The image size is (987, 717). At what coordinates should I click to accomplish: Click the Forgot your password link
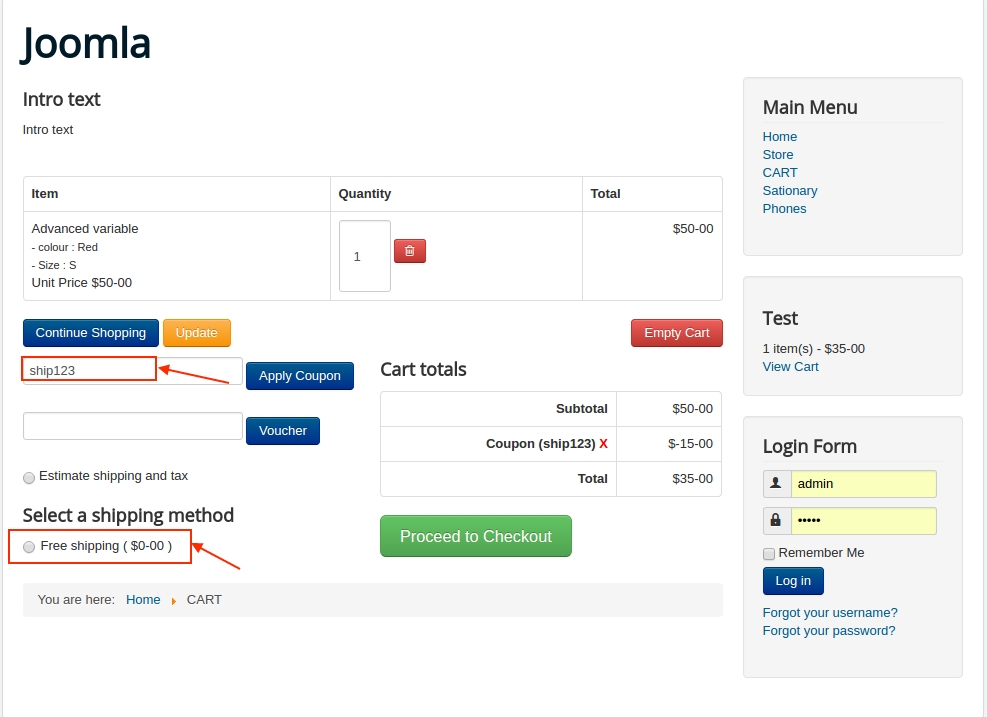(x=829, y=631)
